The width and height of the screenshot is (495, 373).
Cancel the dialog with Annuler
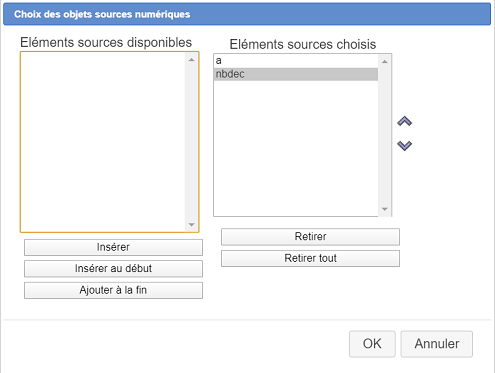[437, 344]
